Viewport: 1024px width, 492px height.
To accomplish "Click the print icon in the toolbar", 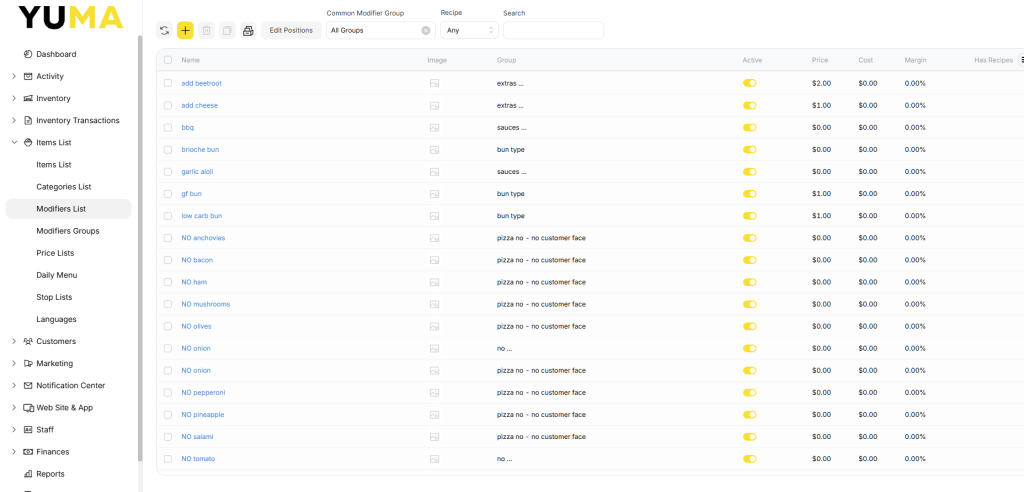I will pyautogui.click(x=248, y=30).
